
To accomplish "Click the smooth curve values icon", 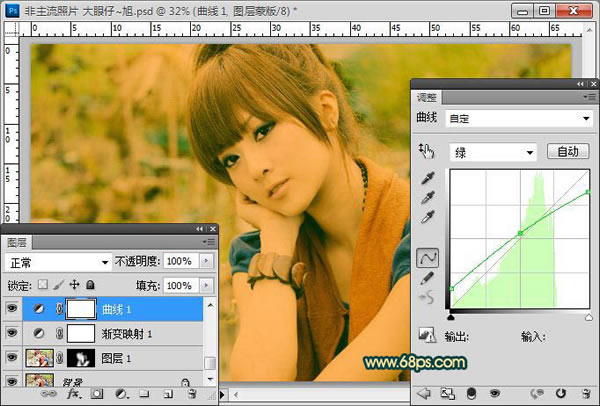I will pyautogui.click(x=427, y=297).
